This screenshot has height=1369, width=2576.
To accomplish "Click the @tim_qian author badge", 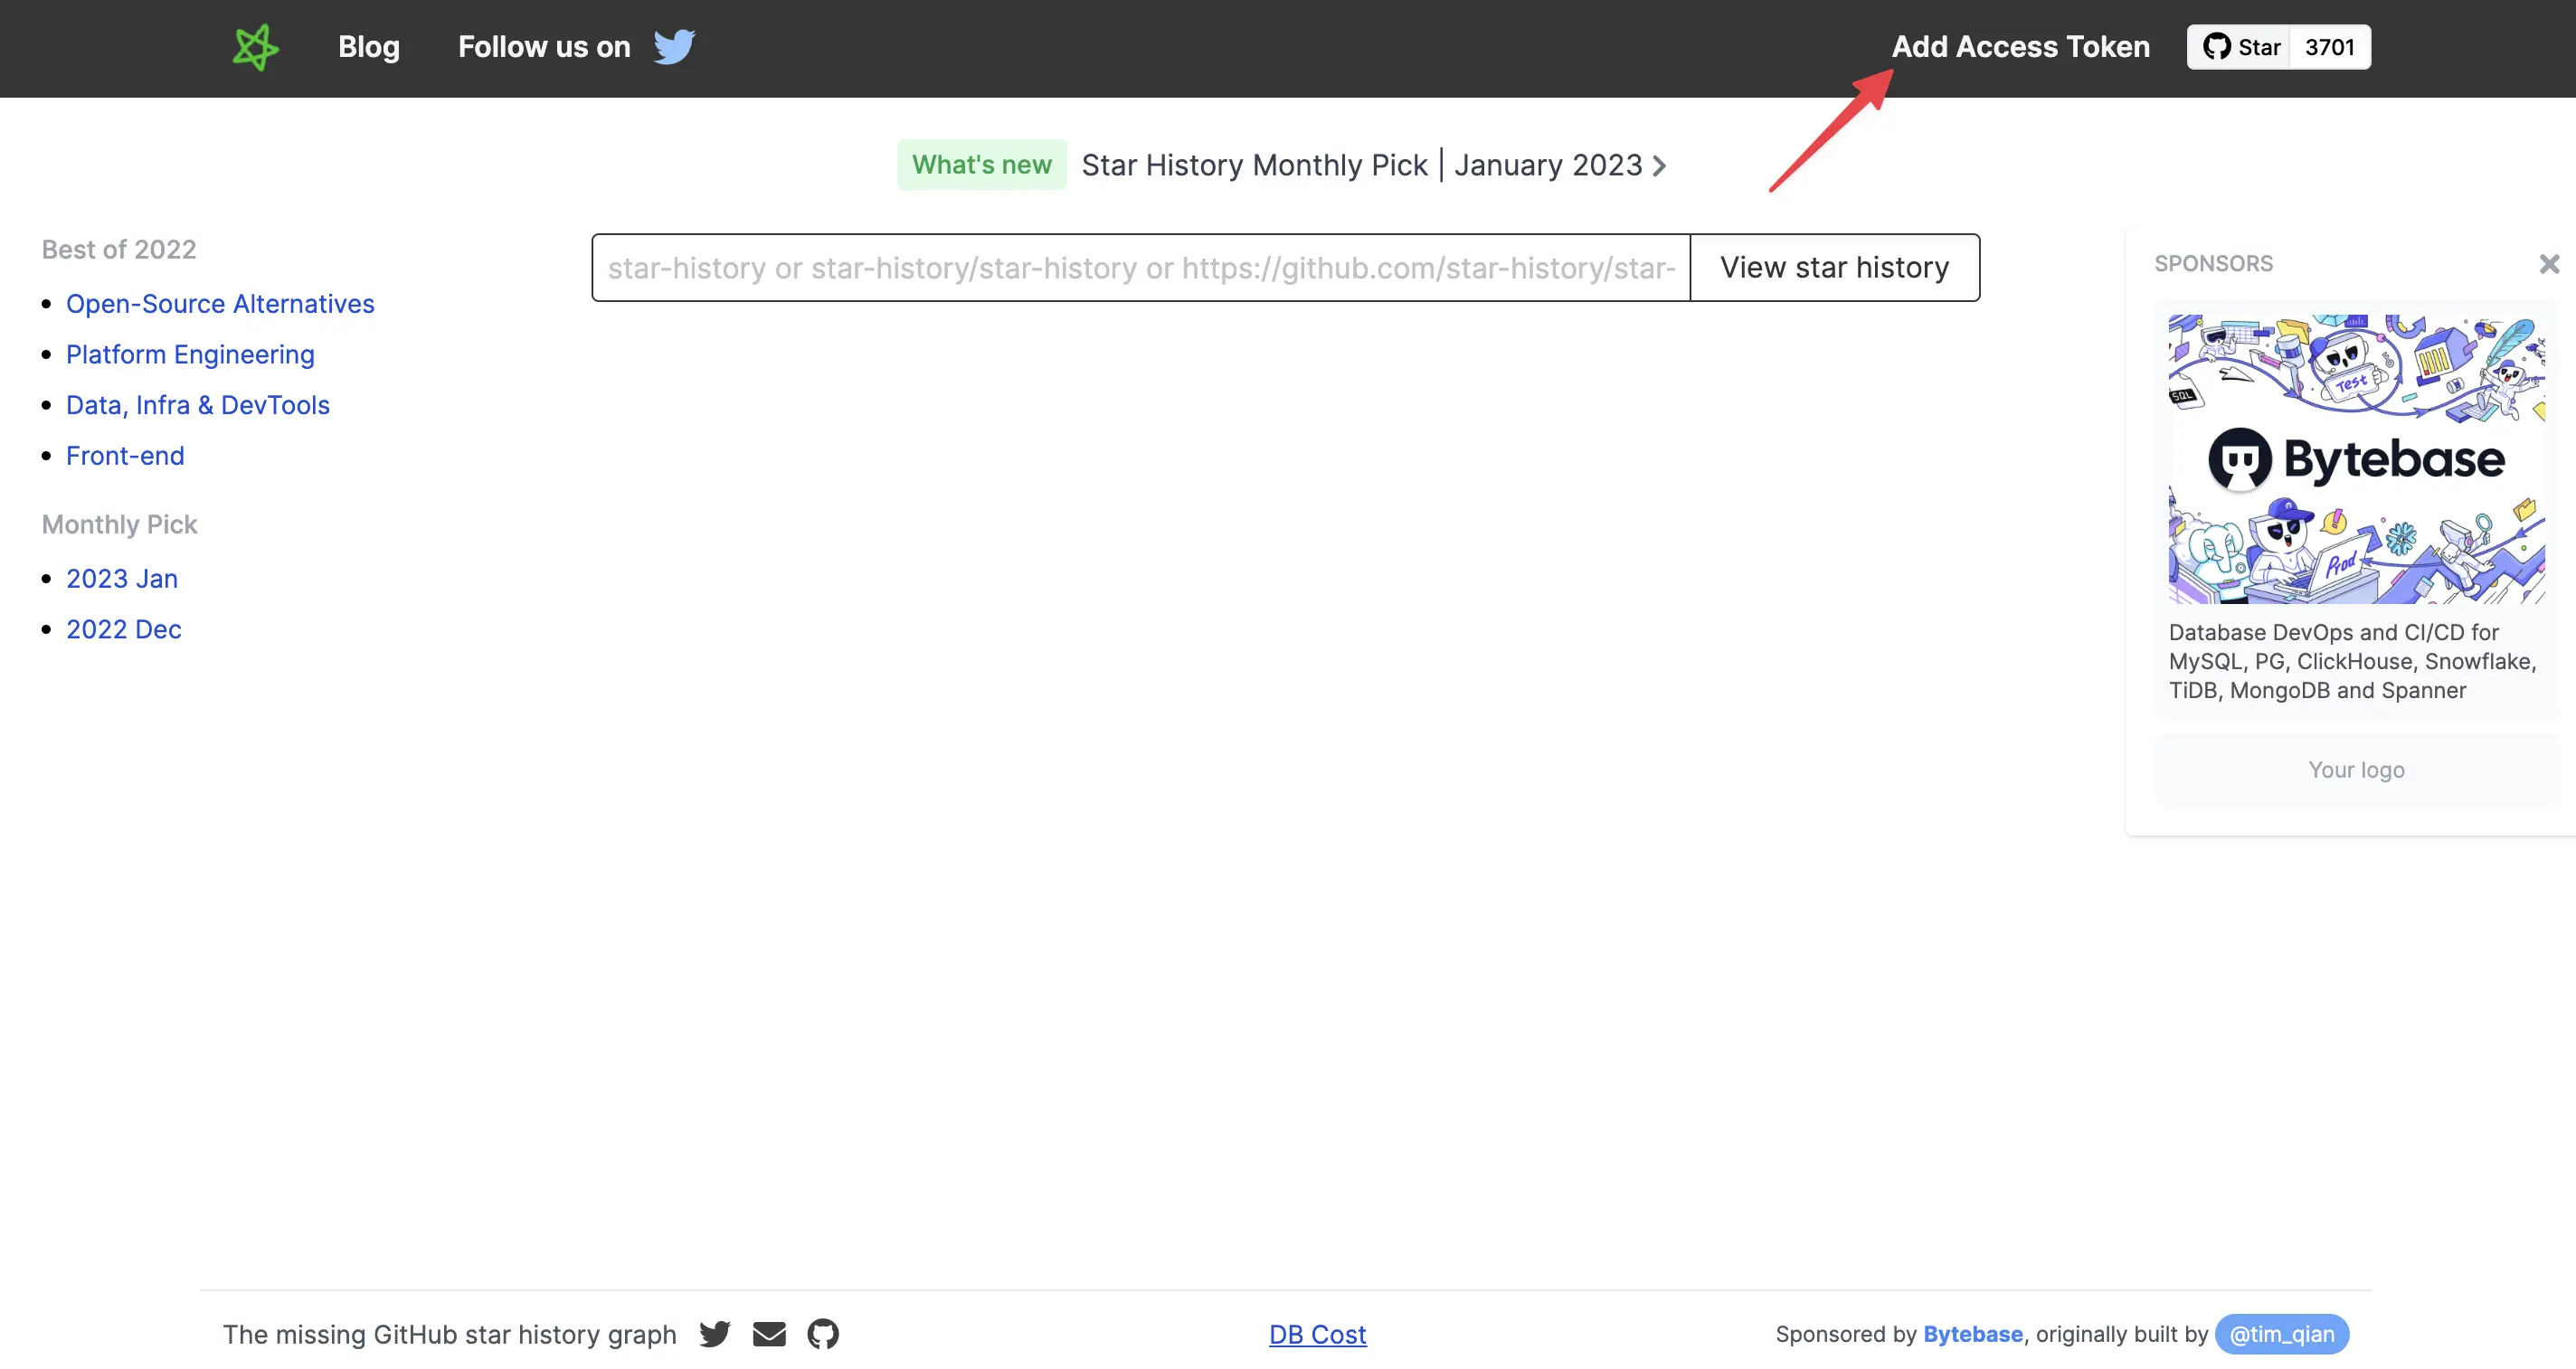I will pyautogui.click(x=2282, y=1334).
